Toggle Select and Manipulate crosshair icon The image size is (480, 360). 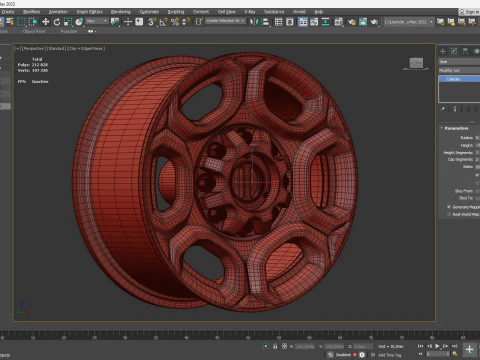128,22
